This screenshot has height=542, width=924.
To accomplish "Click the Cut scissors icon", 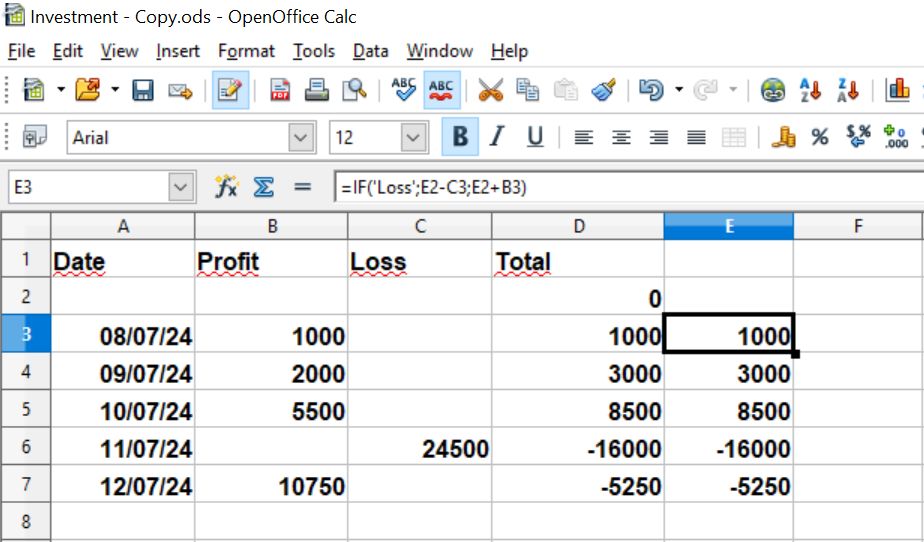I will tap(490, 90).
